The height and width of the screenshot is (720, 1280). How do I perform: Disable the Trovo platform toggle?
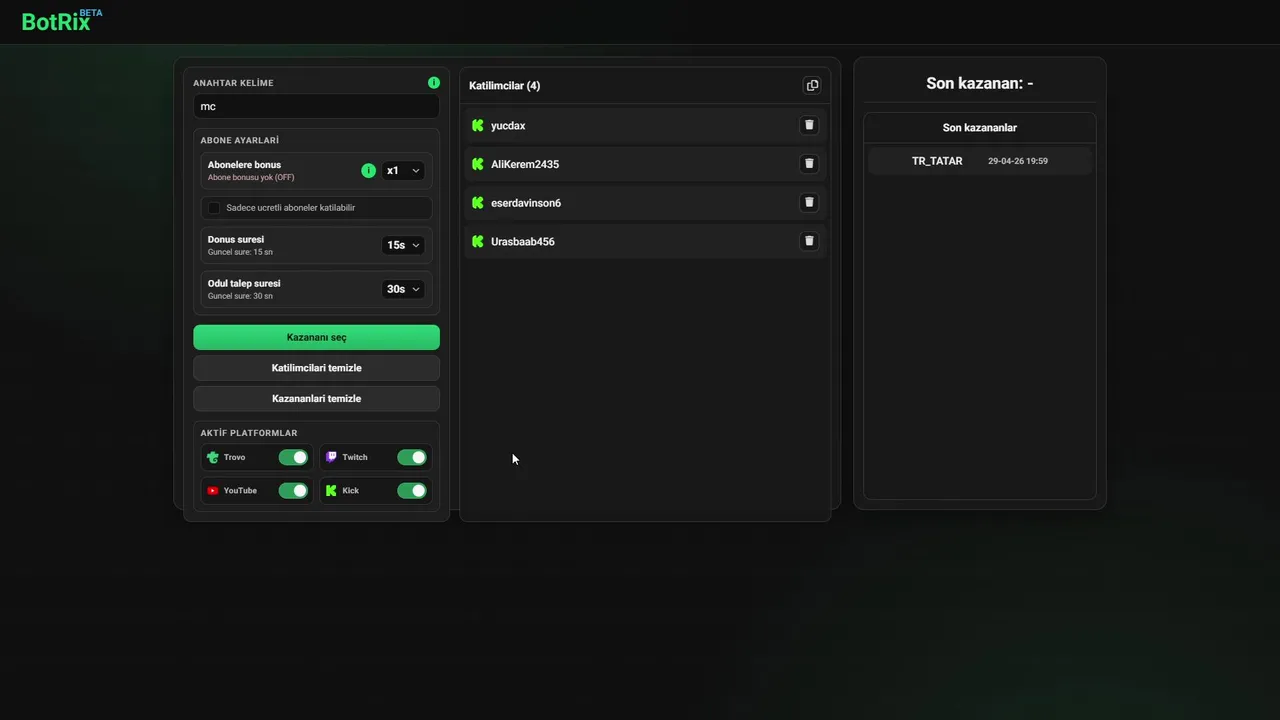(293, 457)
